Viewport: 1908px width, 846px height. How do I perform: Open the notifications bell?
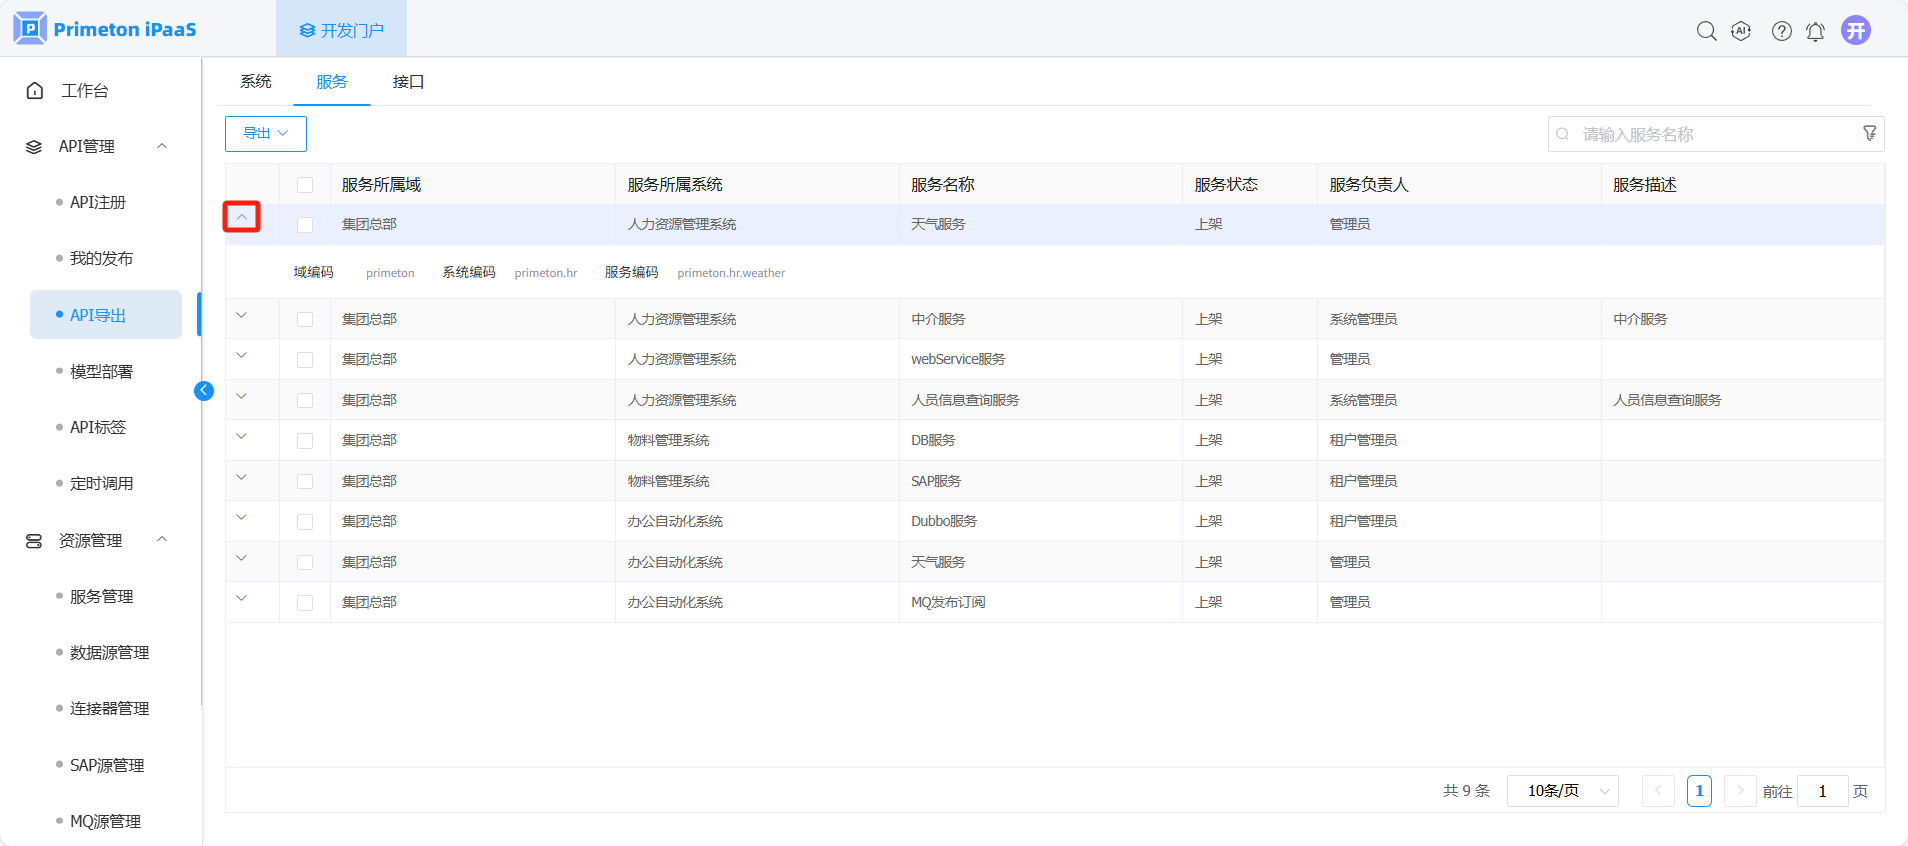tap(1815, 31)
